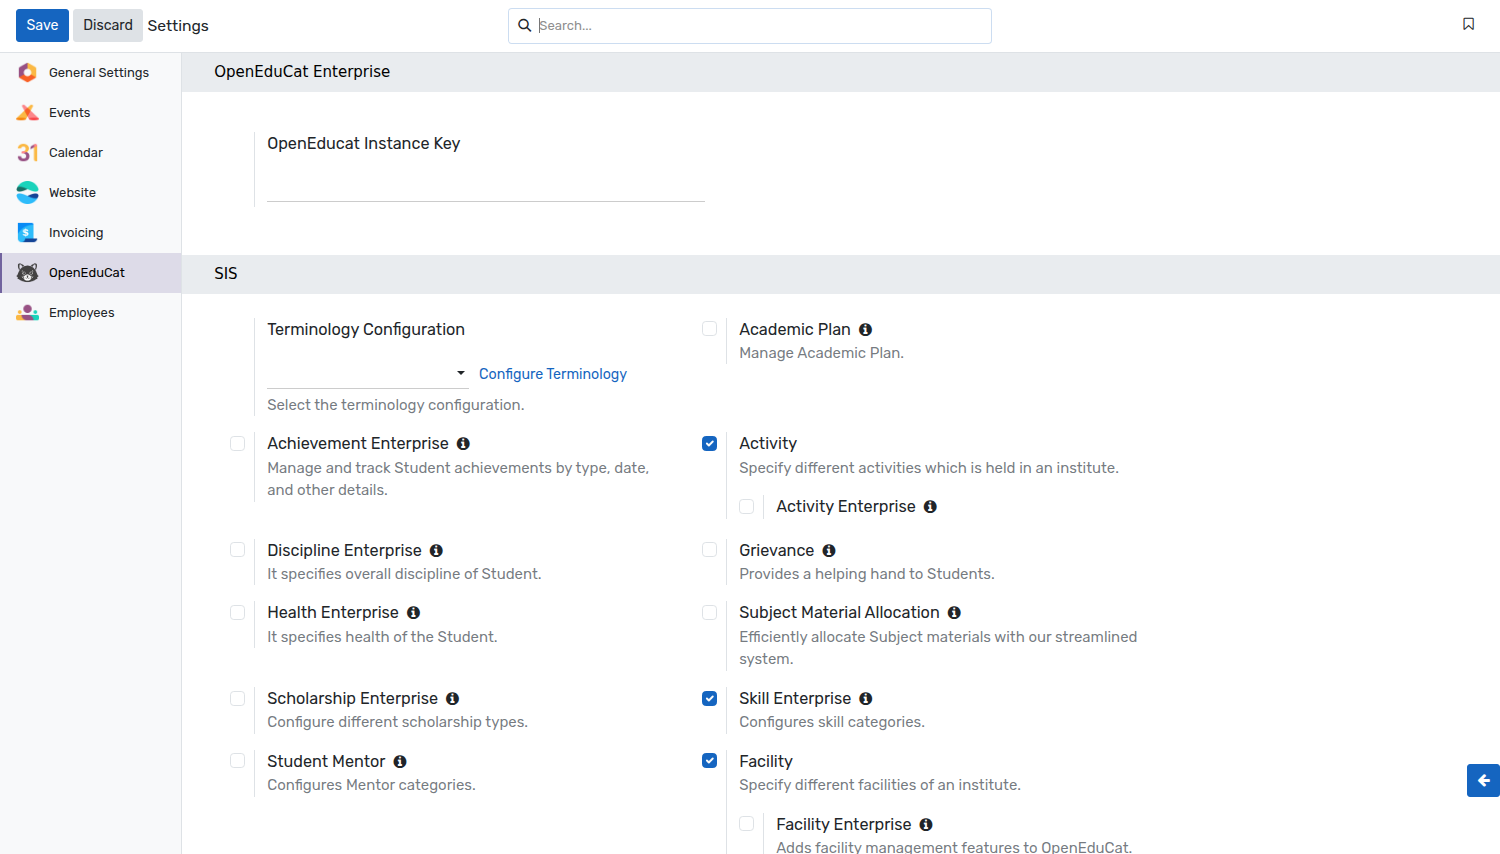
Task: Enable the Scholarship Enterprise checkbox
Action: [238, 698]
